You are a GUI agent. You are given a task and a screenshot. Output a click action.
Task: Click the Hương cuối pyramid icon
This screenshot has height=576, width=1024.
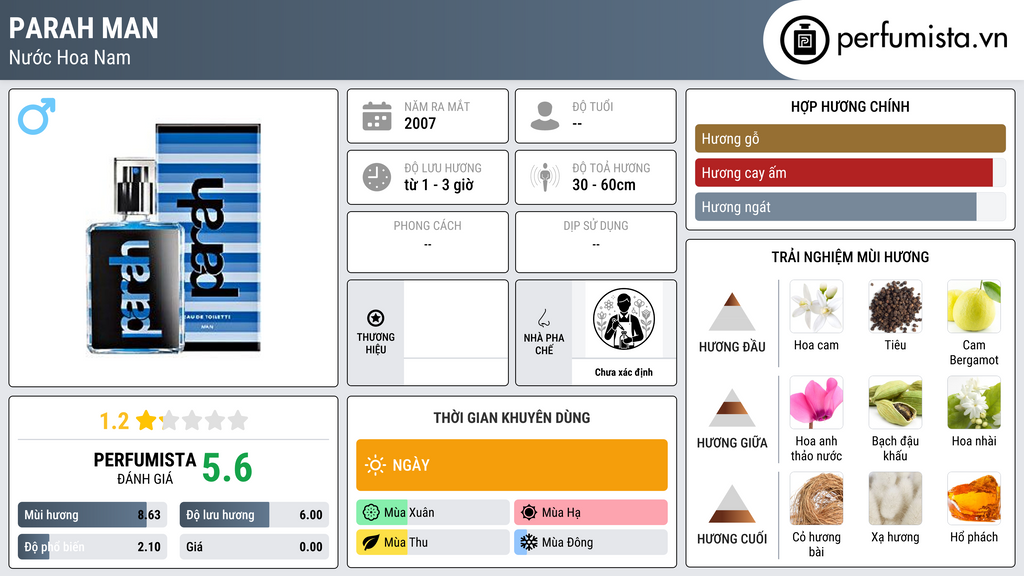coord(732,504)
